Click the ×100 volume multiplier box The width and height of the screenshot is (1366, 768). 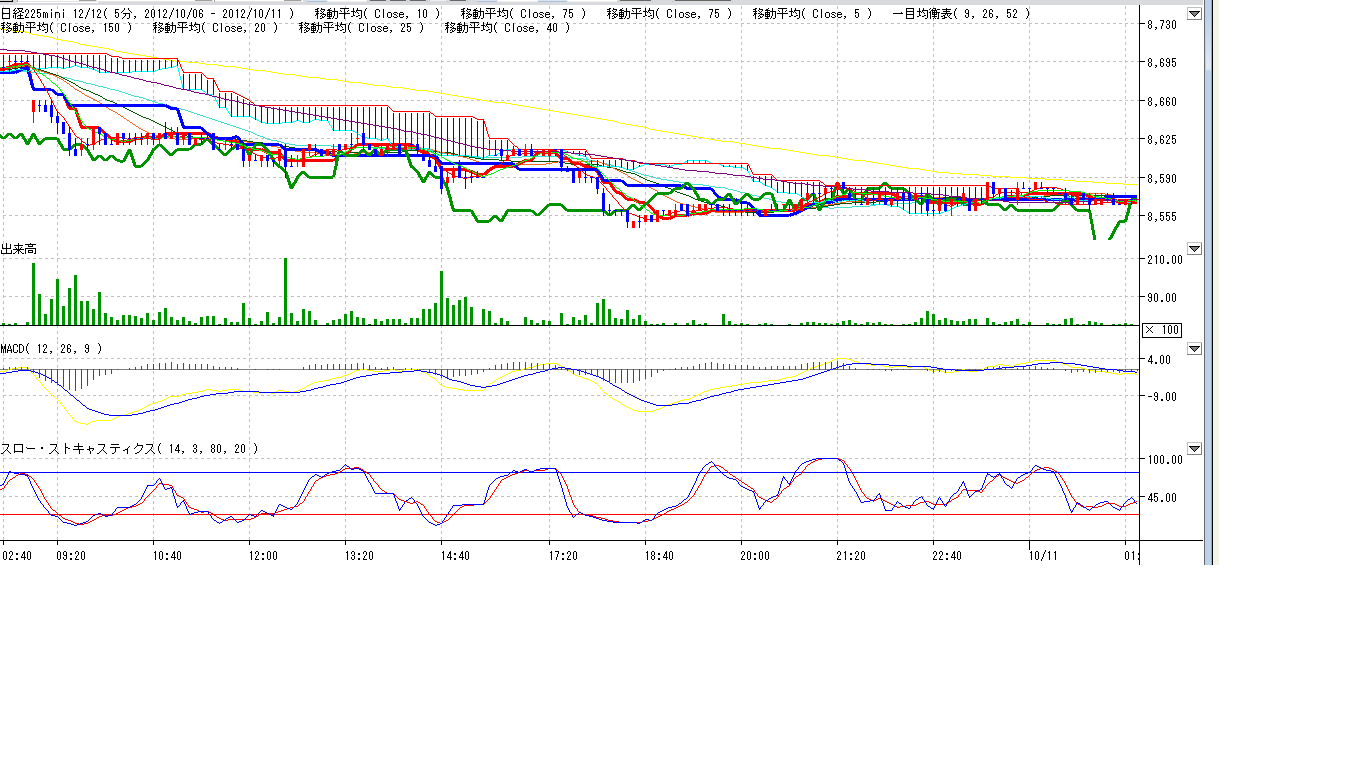[x=1162, y=330]
